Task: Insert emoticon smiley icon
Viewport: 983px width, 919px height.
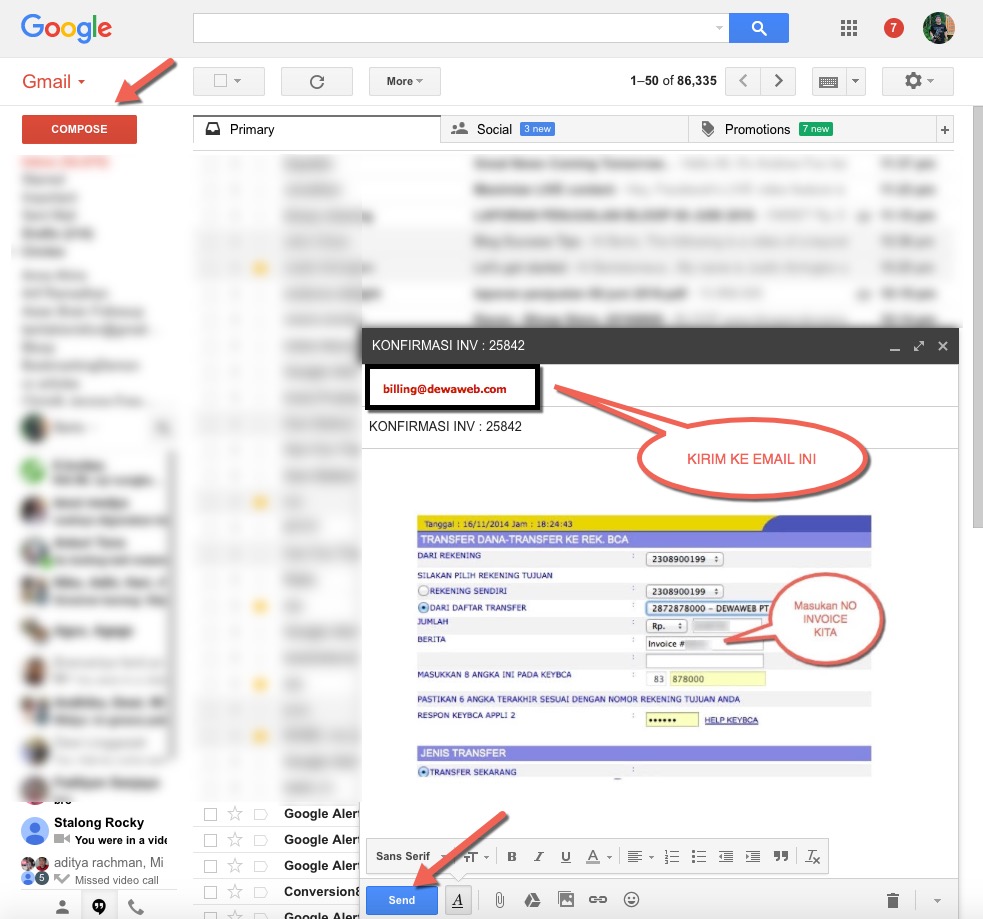Action: point(631,900)
